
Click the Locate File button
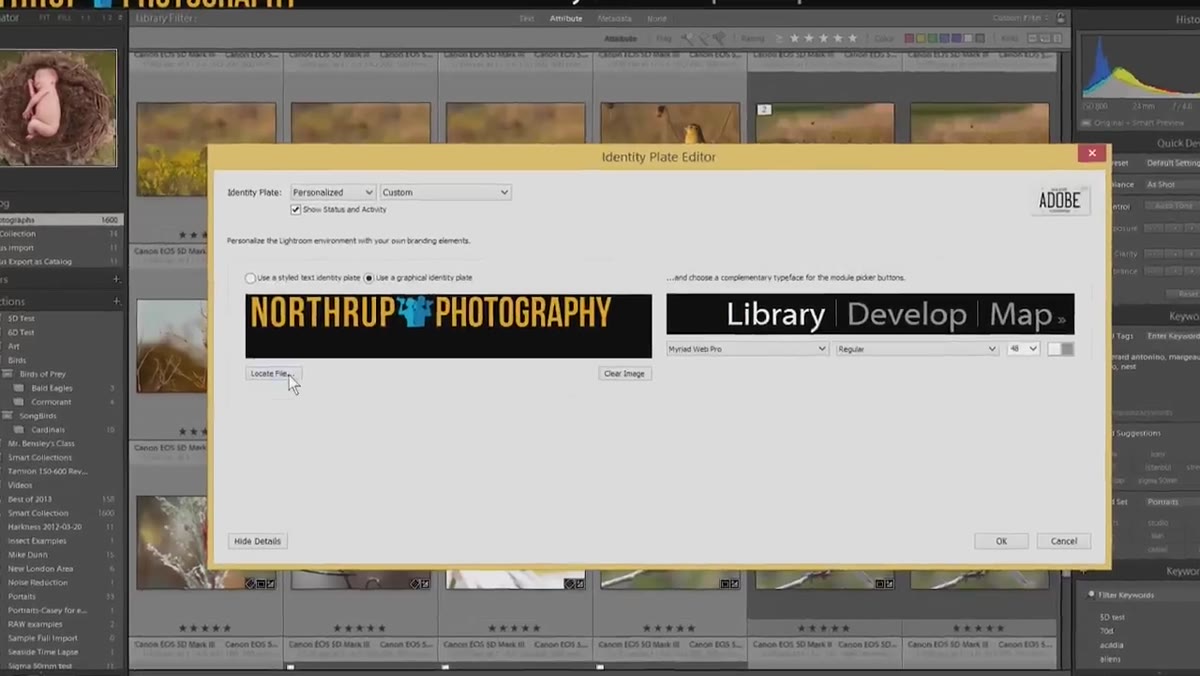pos(273,373)
